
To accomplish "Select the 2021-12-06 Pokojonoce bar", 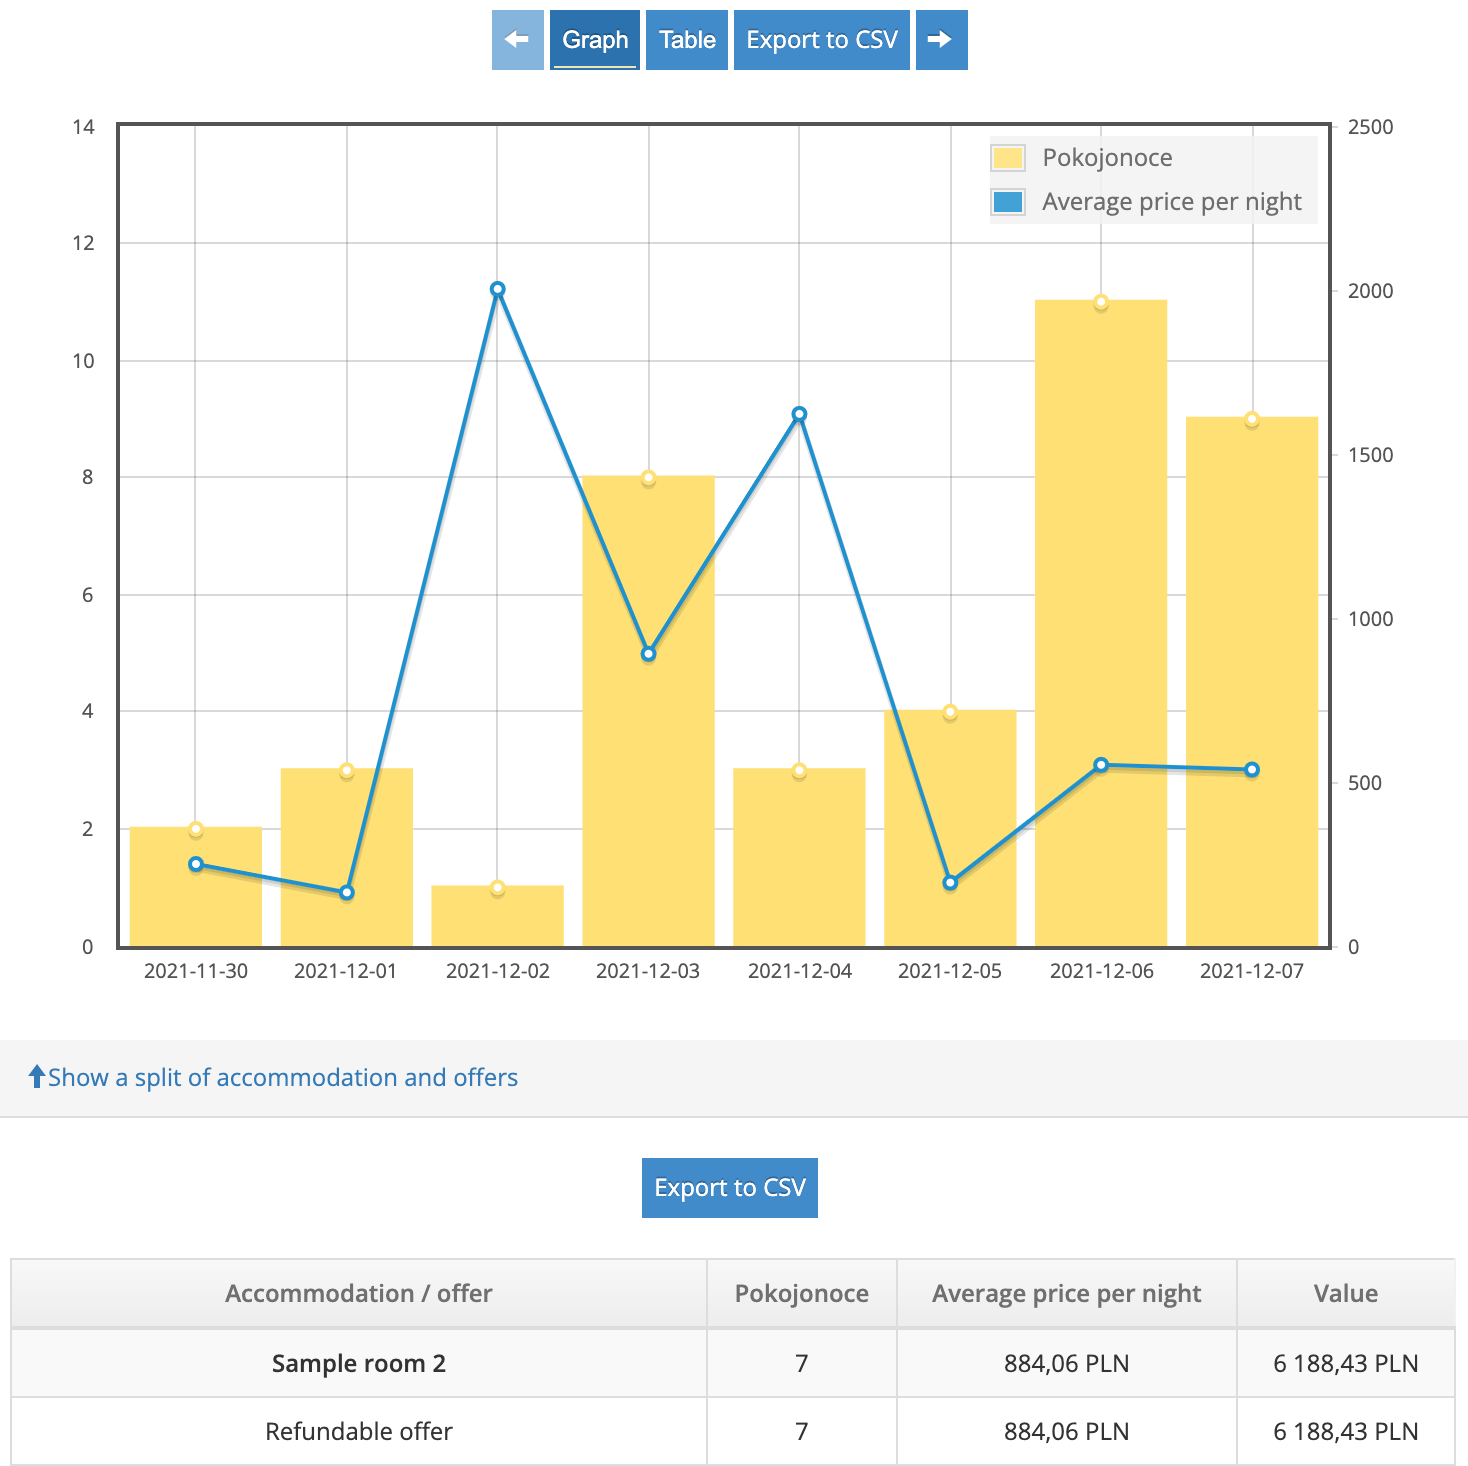I will 1100,620.
